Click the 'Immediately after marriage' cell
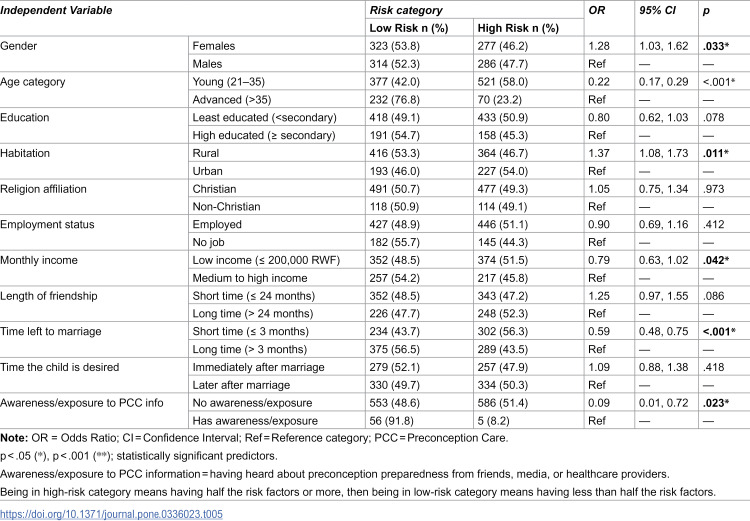 click(x=258, y=367)
